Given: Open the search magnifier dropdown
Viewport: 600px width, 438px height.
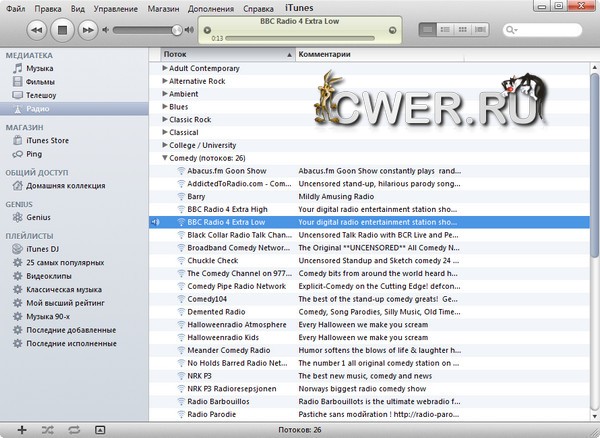Looking at the screenshot, I should pyautogui.click(x=511, y=30).
